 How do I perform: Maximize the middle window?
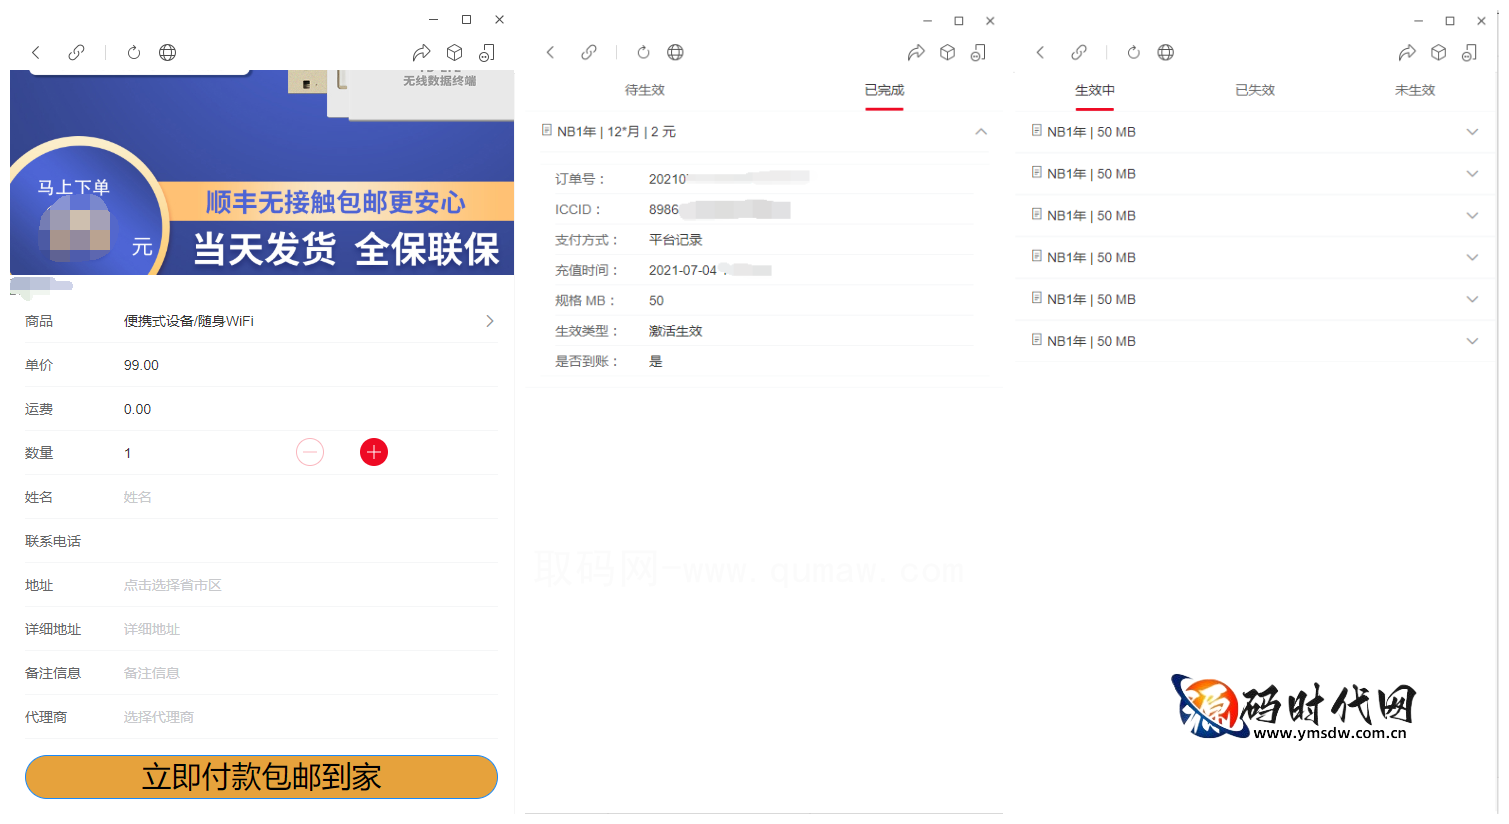pyautogui.click(x=958, y=20)
